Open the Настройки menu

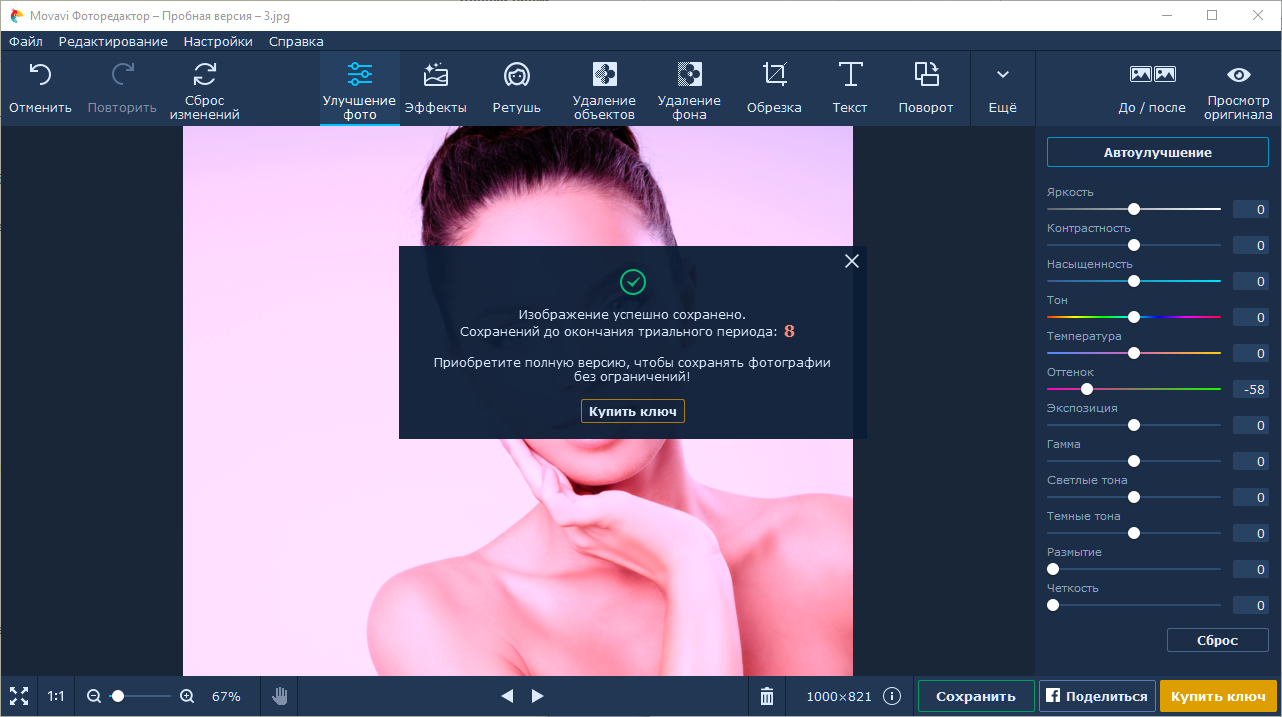tap(218, 41)
